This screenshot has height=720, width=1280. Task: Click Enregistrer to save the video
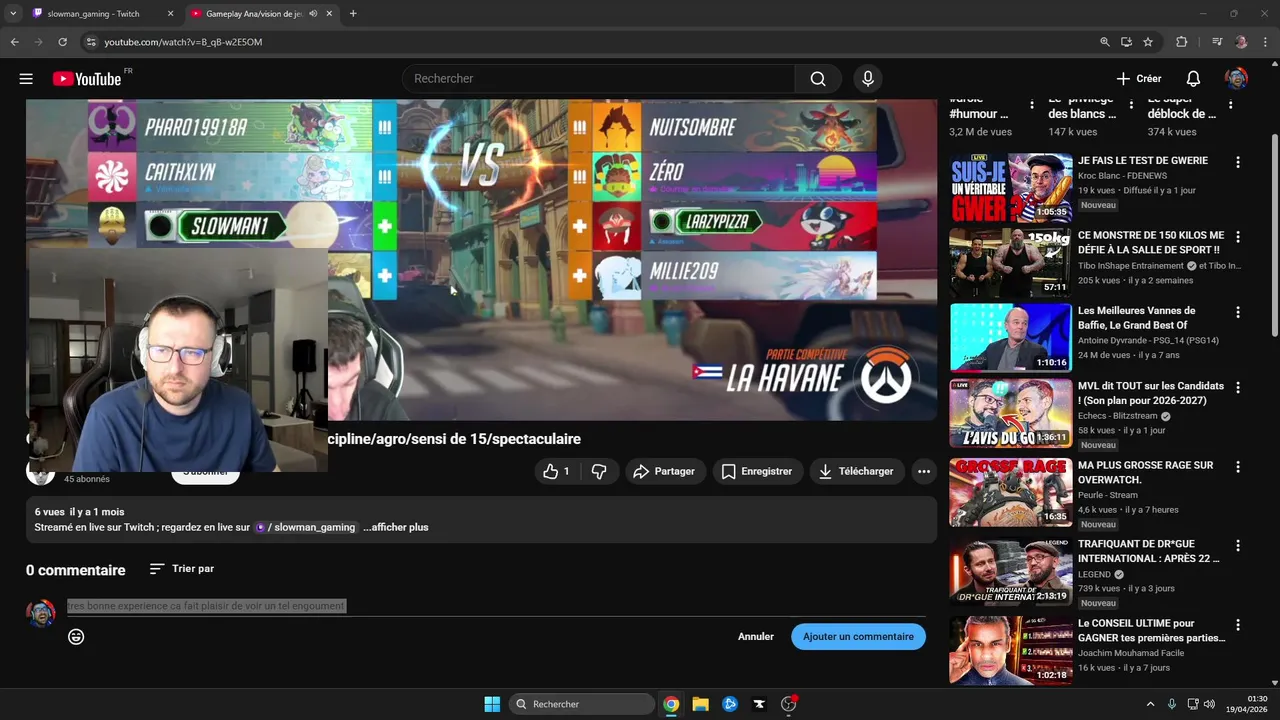point(757,471)
